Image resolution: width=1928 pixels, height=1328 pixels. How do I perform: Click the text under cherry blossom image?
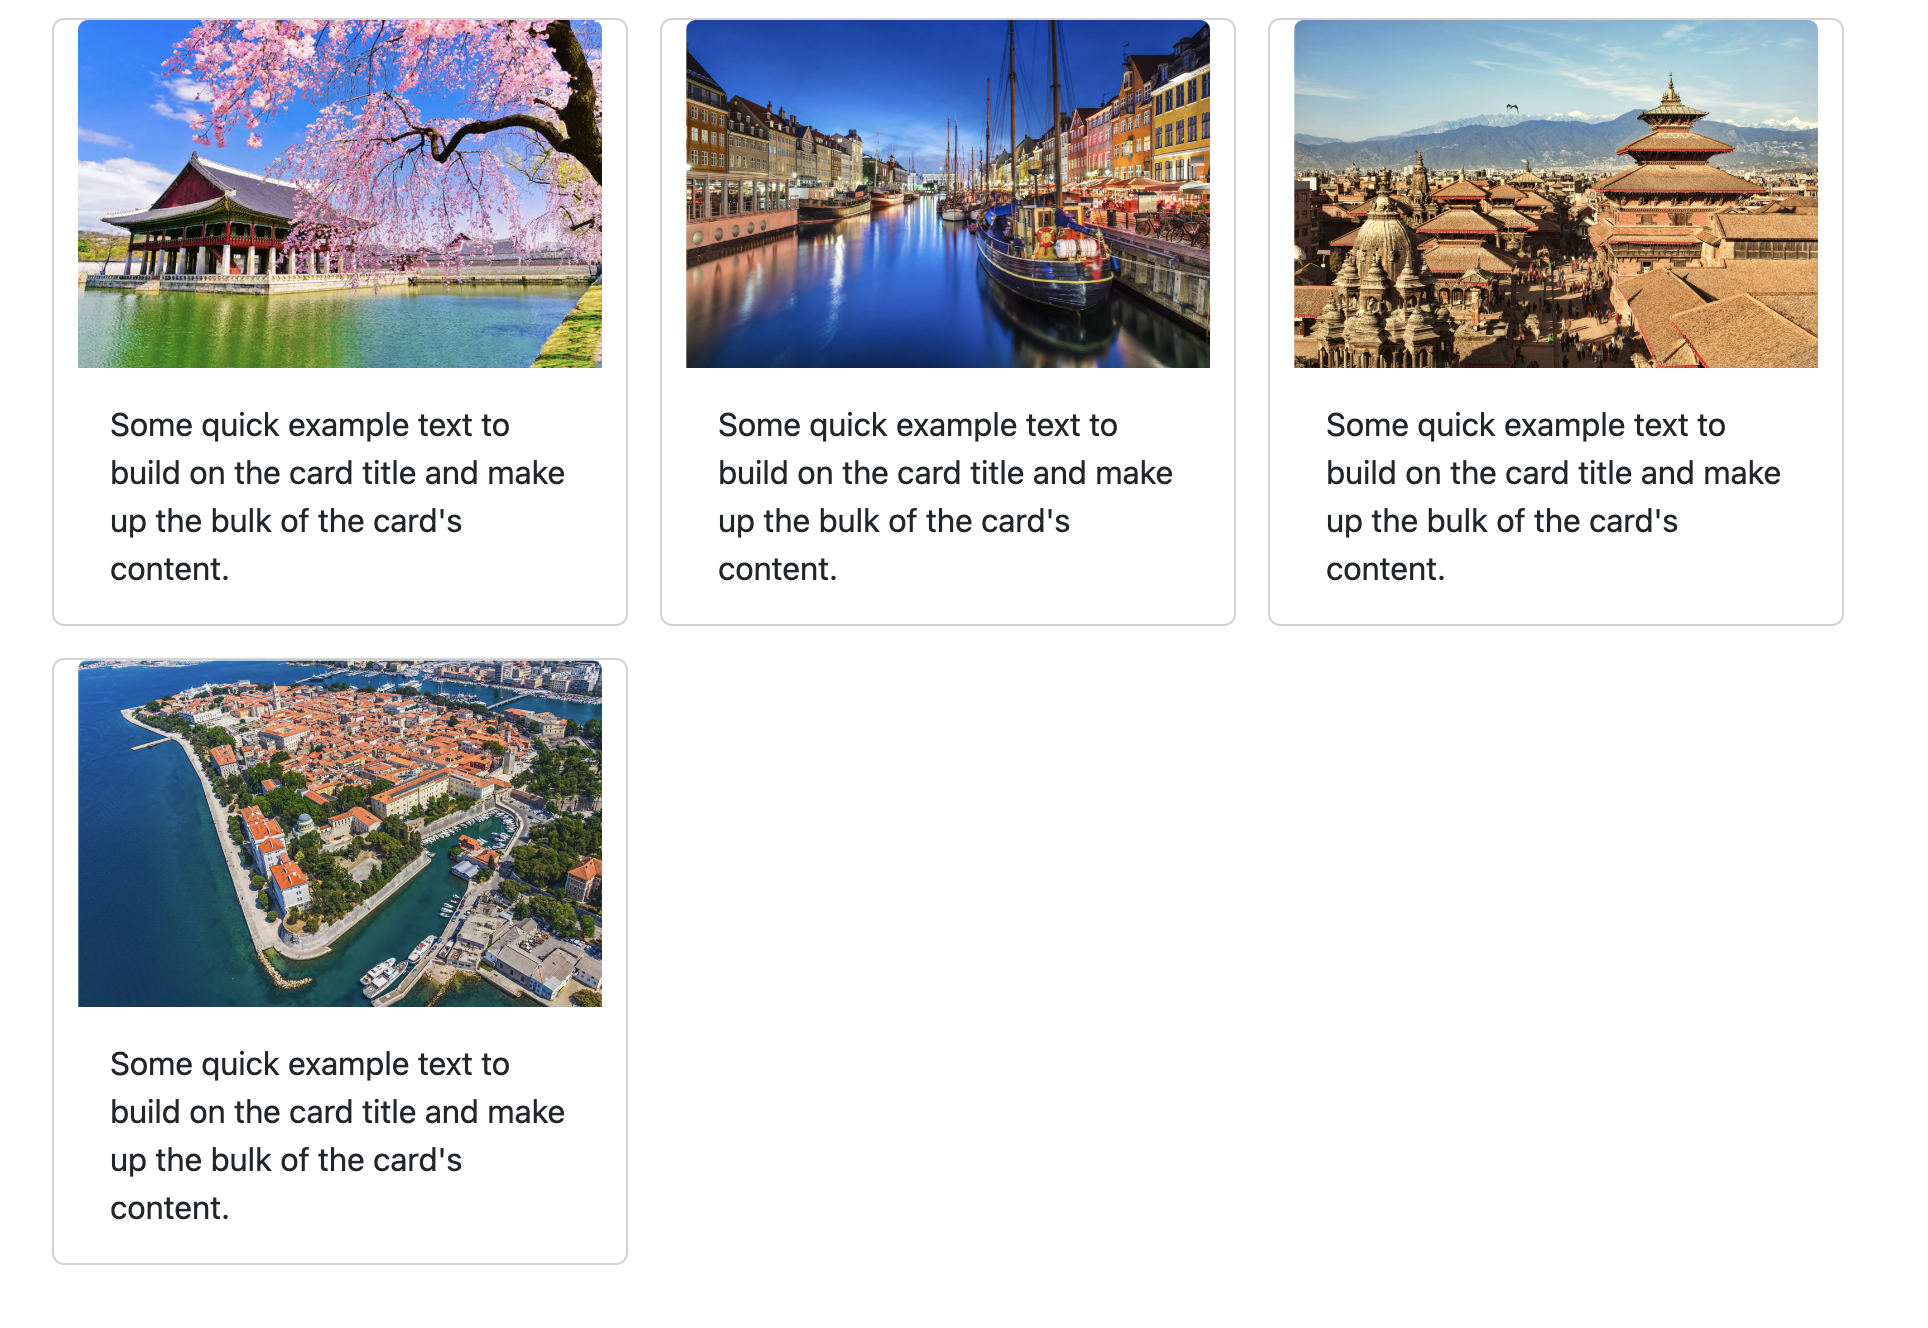(337, 497)
